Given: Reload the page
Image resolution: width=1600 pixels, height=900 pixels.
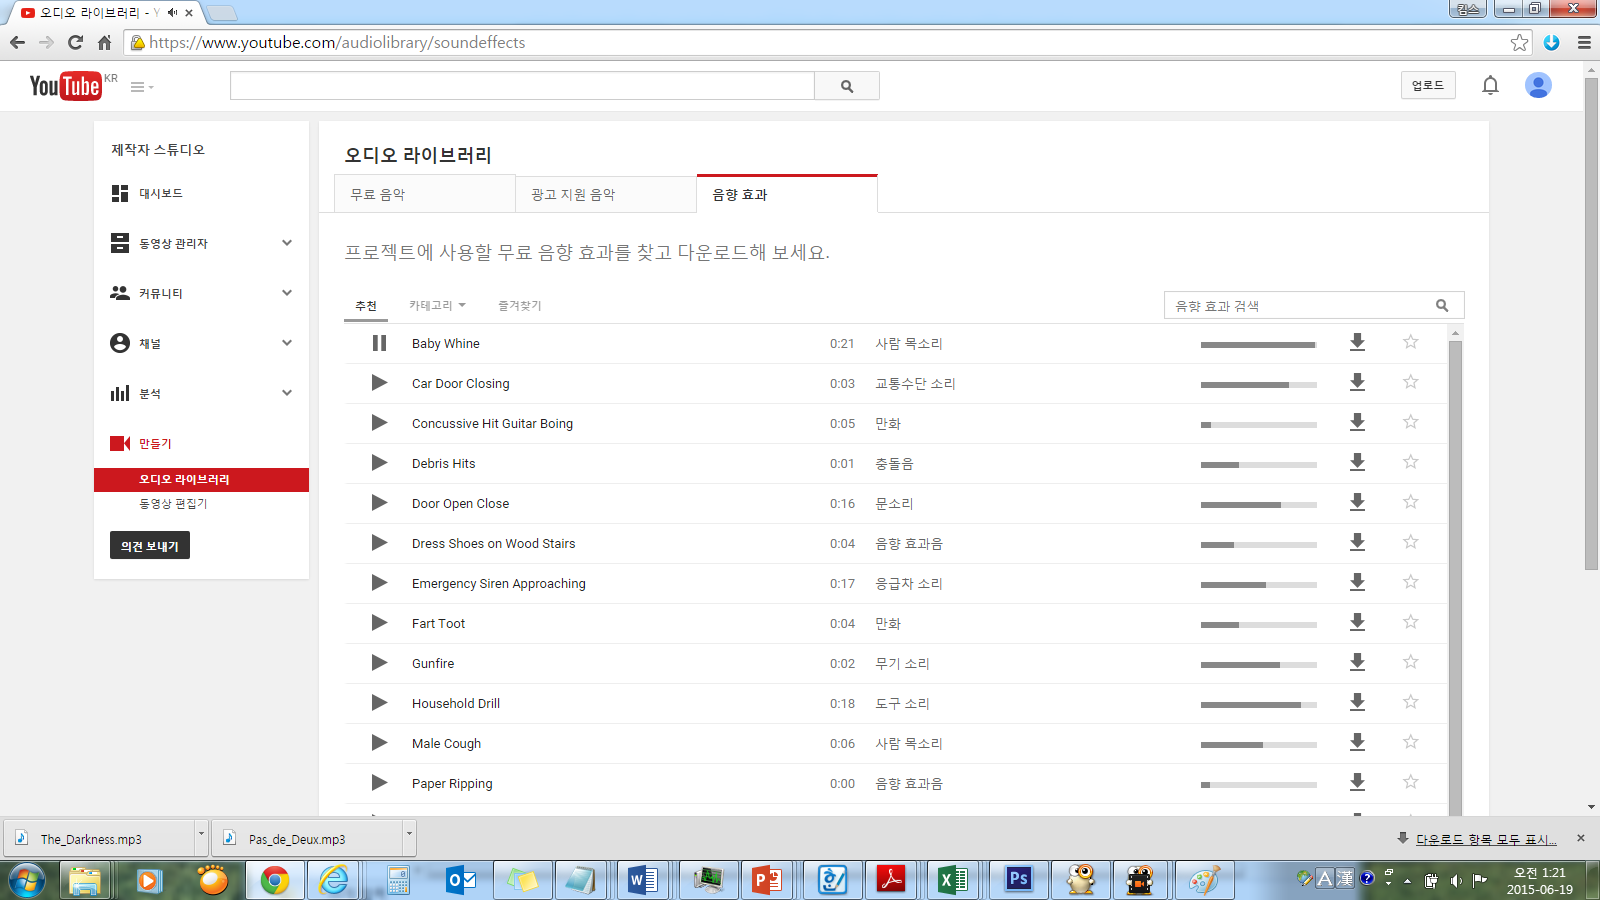Looking at the screenshot, I should pyautogui.click(x=75, y=42).
